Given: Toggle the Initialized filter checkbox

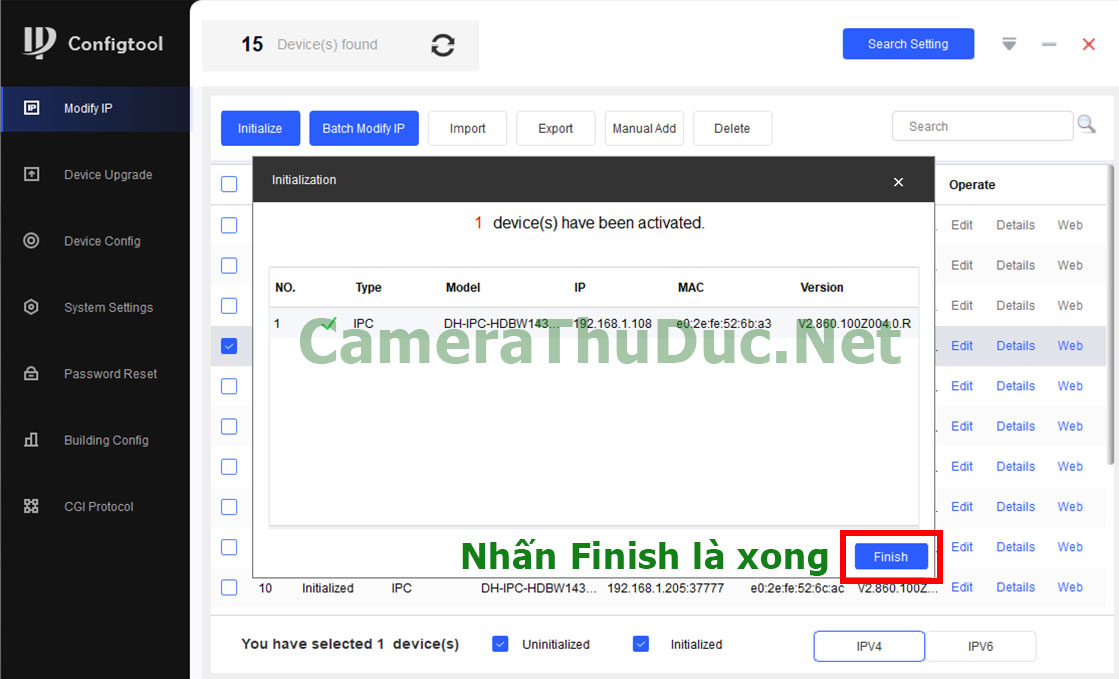Looking at the screenshot, I should [641, 644].
